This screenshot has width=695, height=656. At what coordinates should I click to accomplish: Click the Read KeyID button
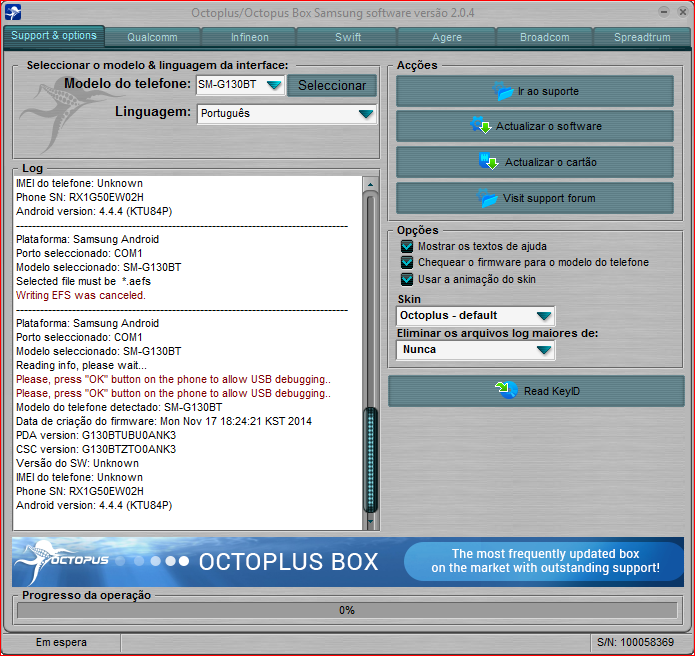pos(536,391)
